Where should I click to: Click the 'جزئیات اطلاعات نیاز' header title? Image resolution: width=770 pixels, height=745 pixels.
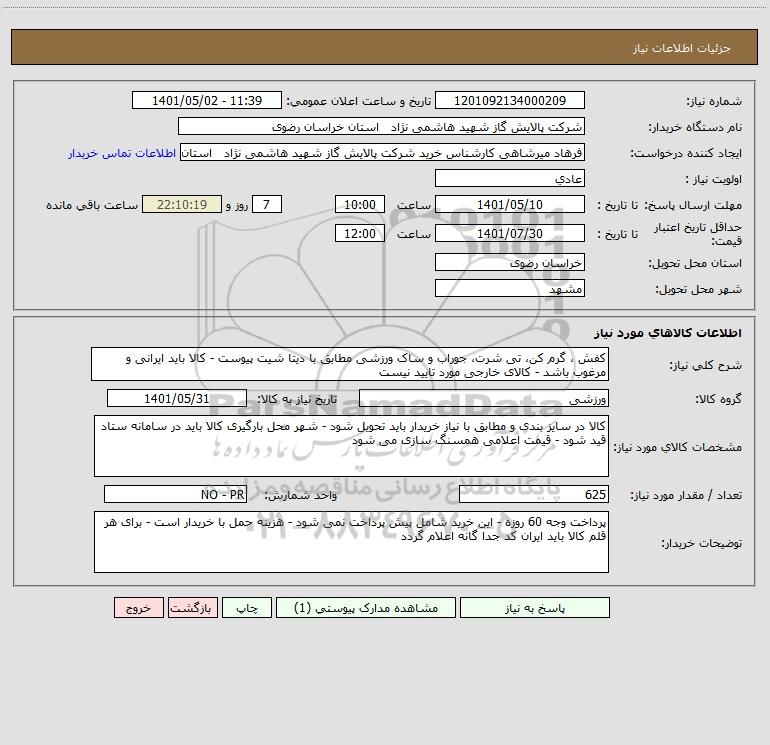coord(682,48)
